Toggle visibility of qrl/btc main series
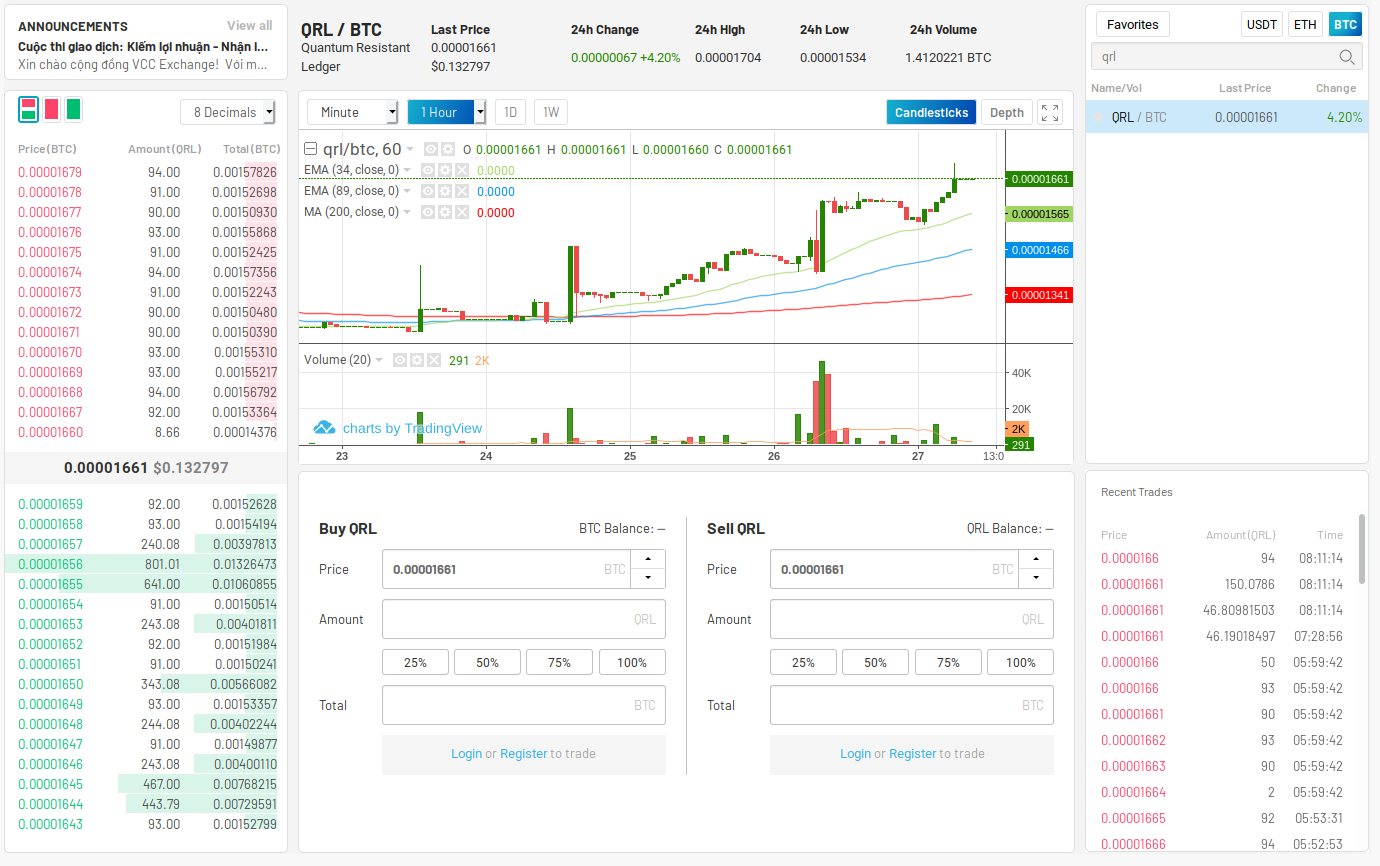The width and height of the screenshot is (1380, 866). pos(430,149)
